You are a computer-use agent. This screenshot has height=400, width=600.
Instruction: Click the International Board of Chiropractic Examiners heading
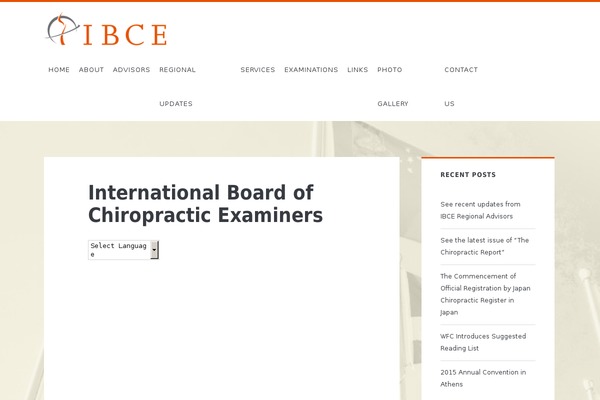205,204
